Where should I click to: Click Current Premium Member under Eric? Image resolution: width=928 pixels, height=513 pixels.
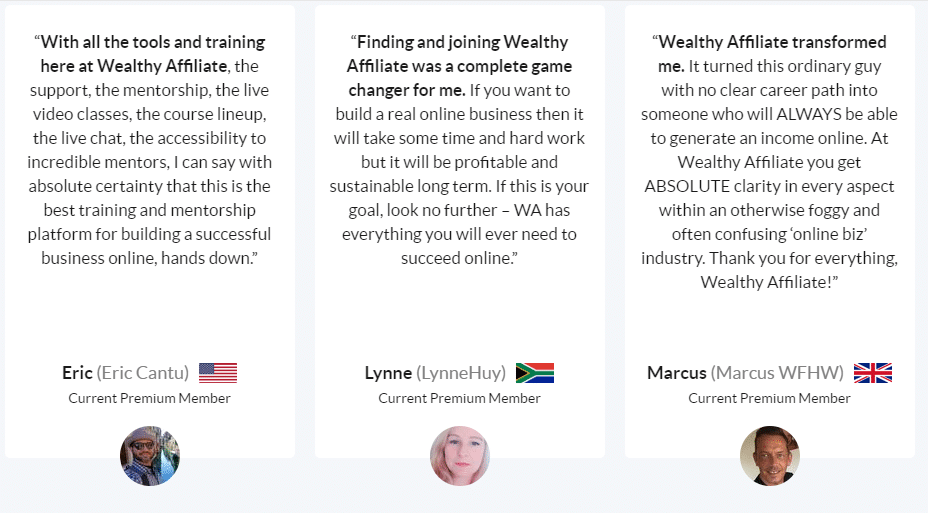point(149,398)
